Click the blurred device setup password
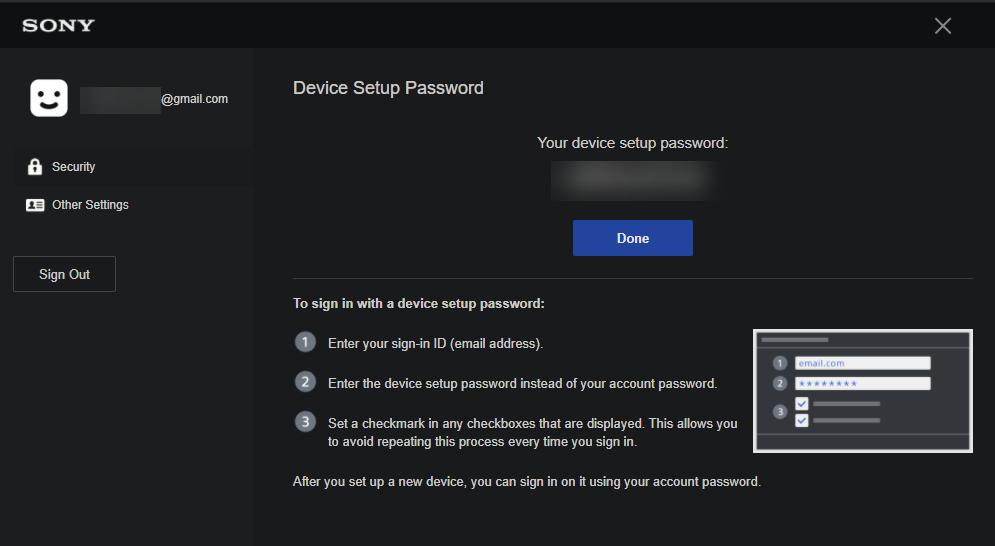This screenshot has width=995, height=546. (632, 180)
